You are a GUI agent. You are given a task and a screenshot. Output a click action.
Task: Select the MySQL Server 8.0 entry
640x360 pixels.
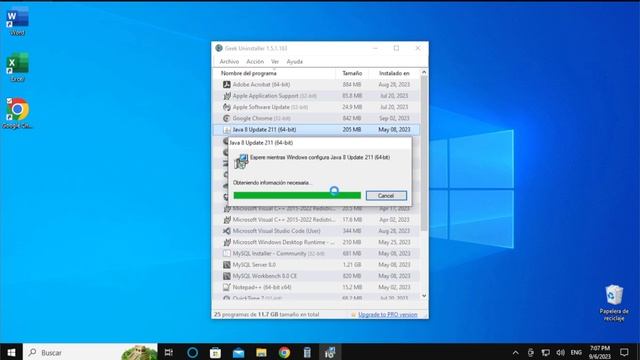click(316, 265)
